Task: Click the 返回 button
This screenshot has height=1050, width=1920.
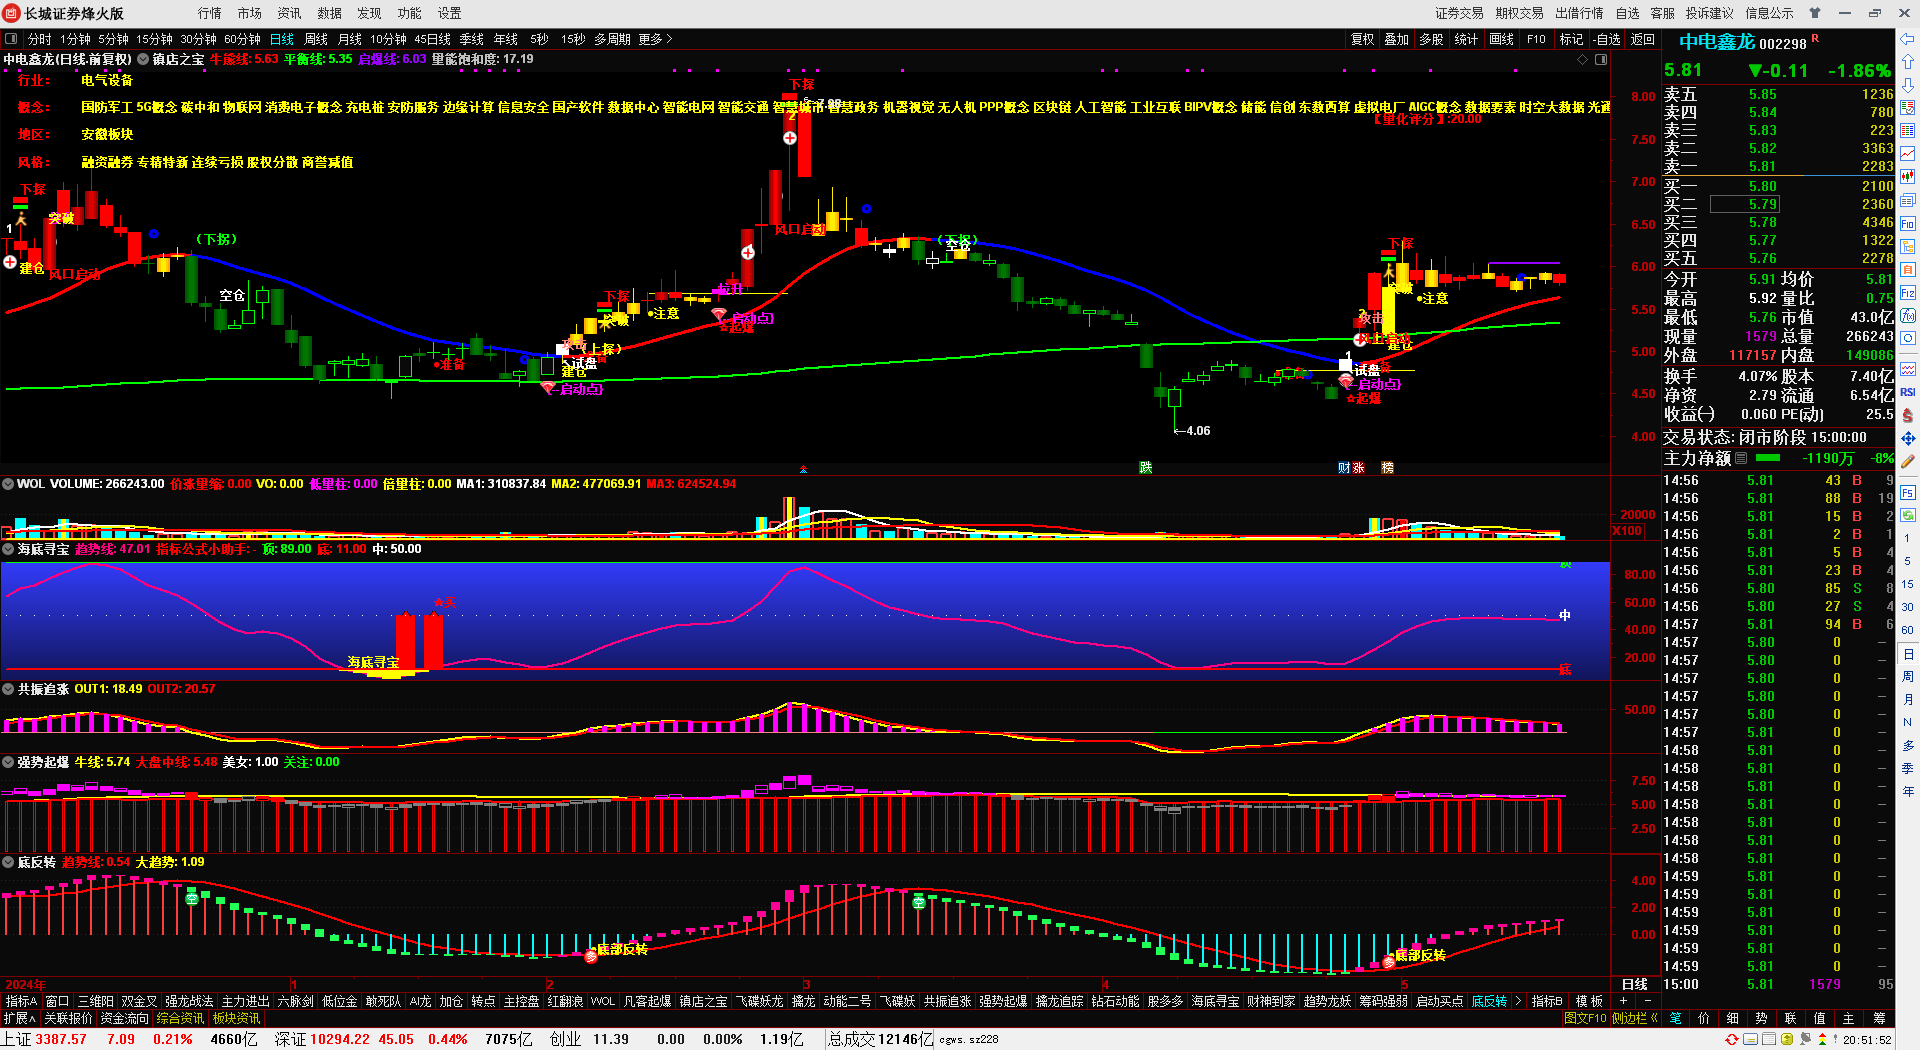Action: tap(1643, 39)
